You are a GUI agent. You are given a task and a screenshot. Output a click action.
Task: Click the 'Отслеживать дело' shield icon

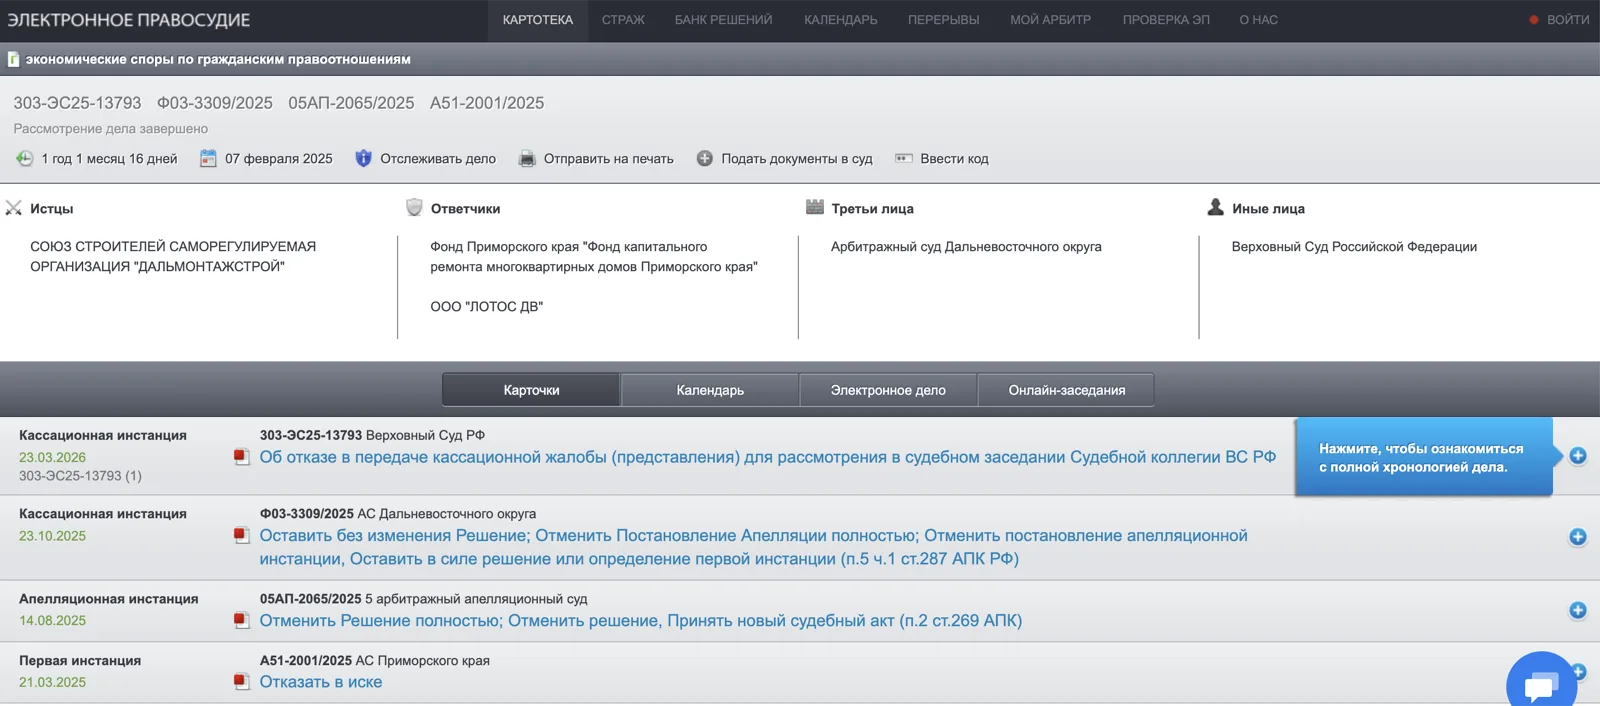coord(363,158)
